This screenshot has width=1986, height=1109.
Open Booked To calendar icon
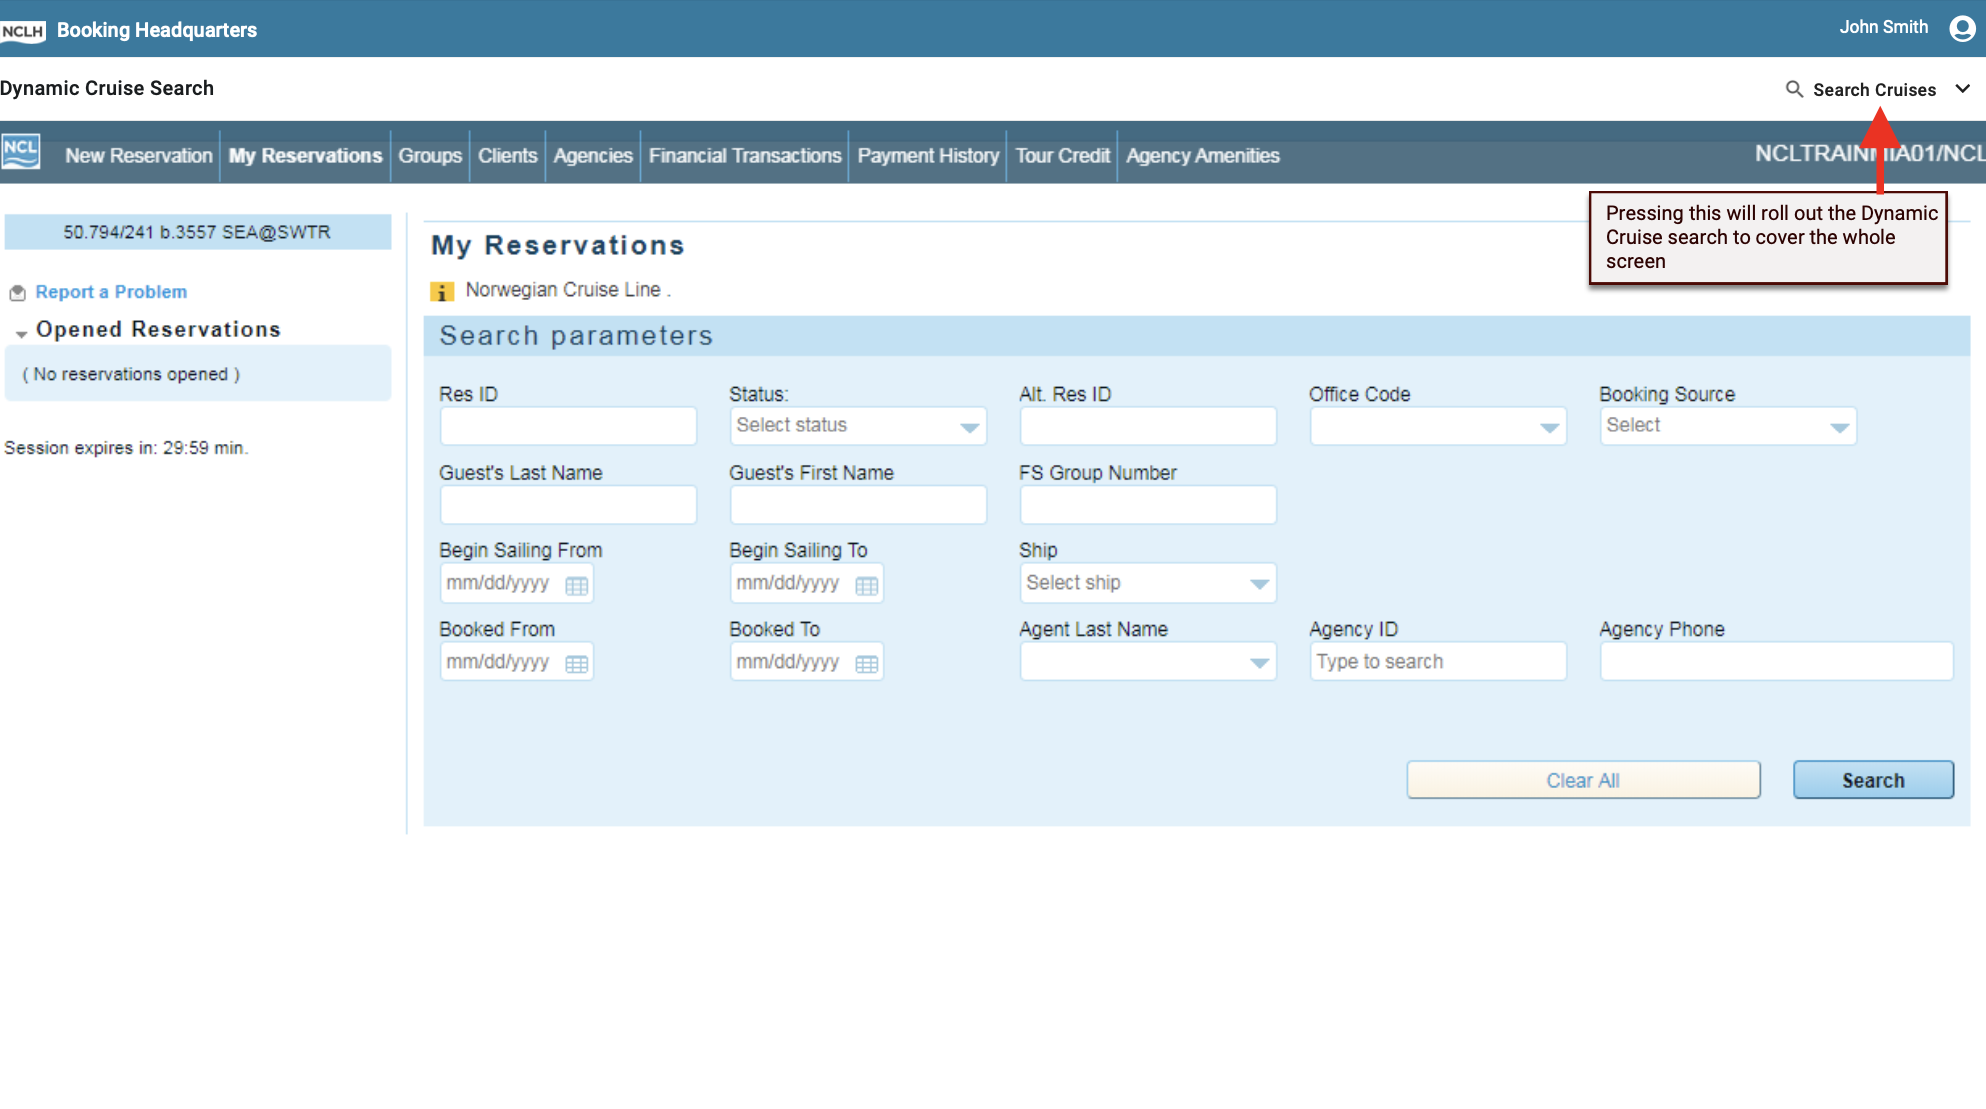[x=867, y=664]
